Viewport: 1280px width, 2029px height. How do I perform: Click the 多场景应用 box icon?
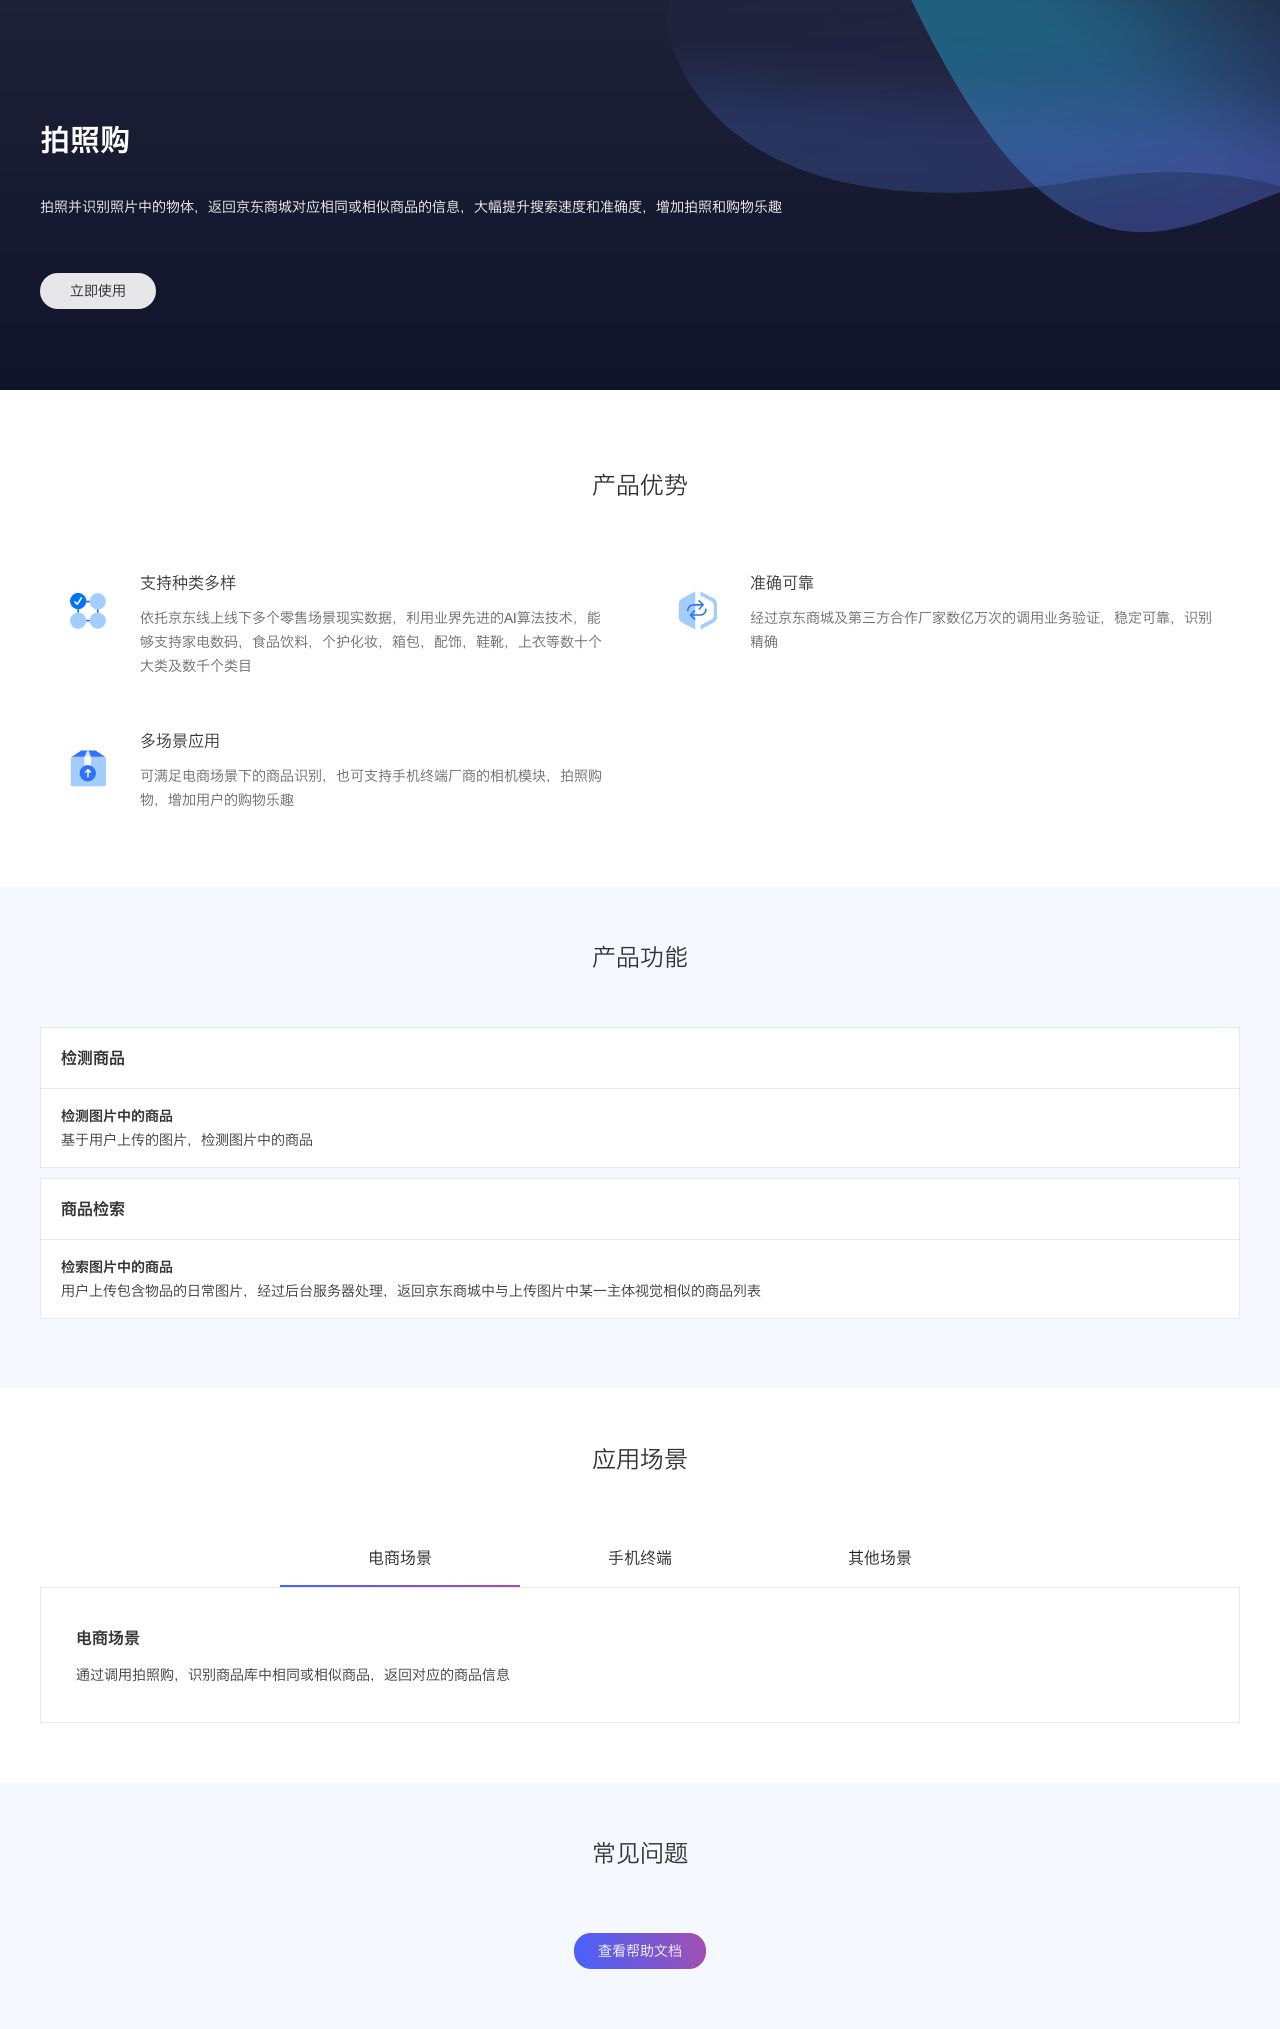coord(88,768)
